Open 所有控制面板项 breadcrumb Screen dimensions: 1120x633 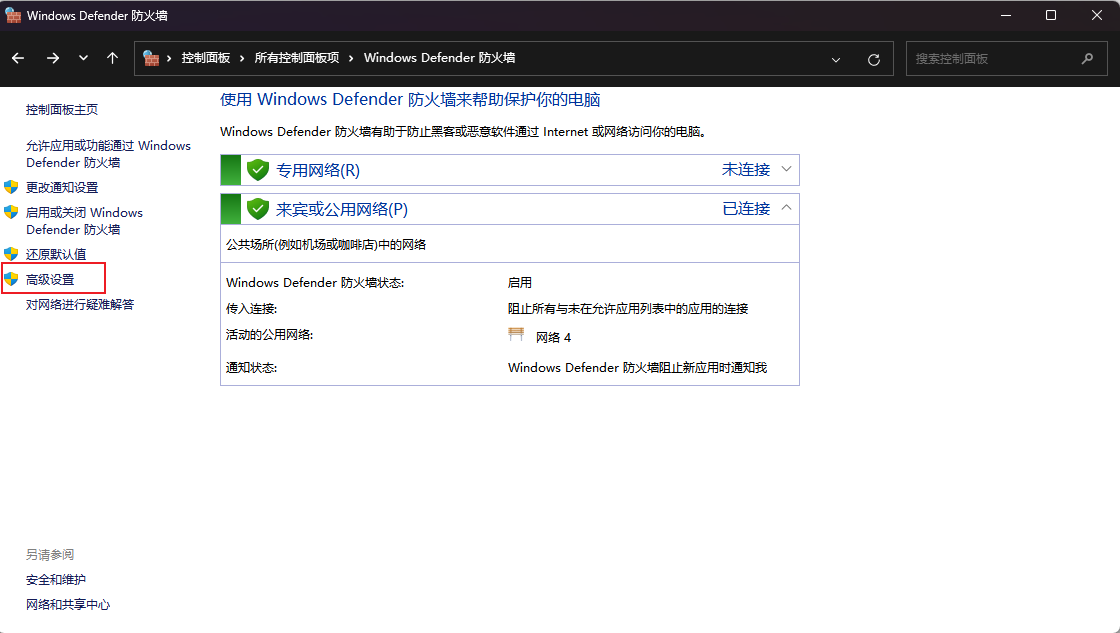click(296, 58)
